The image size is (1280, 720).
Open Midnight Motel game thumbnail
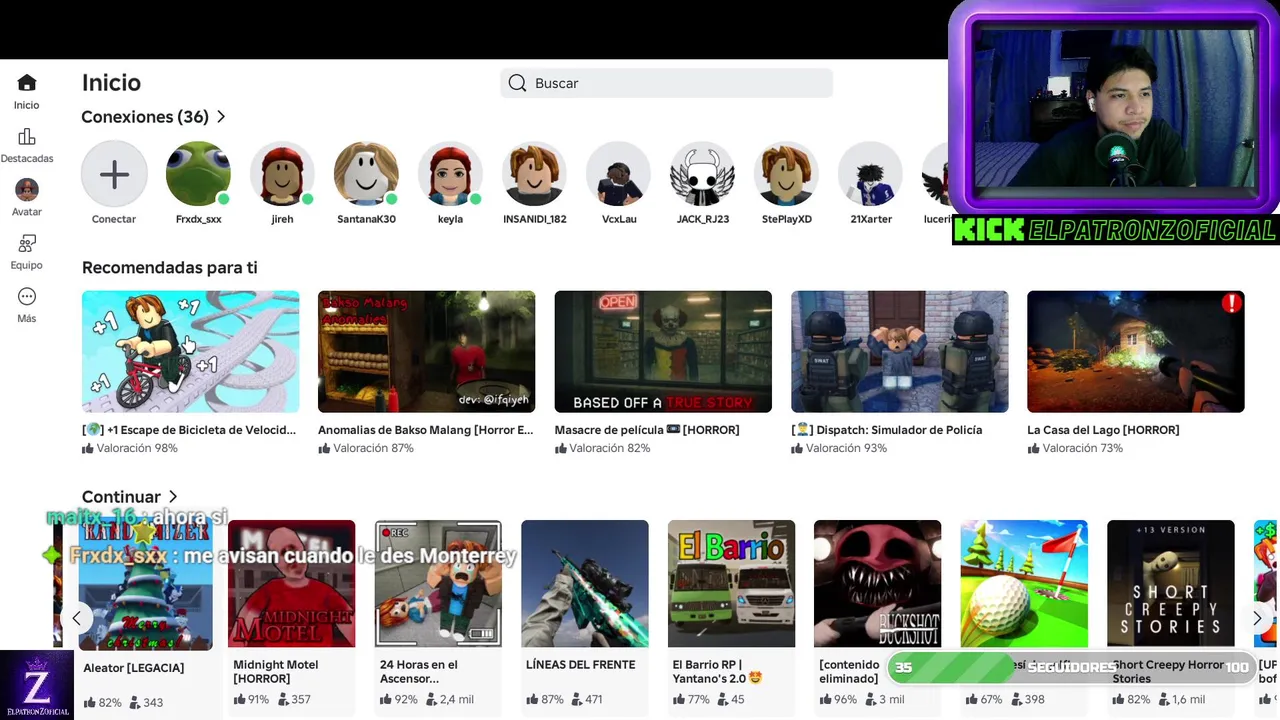click(291, 583)
